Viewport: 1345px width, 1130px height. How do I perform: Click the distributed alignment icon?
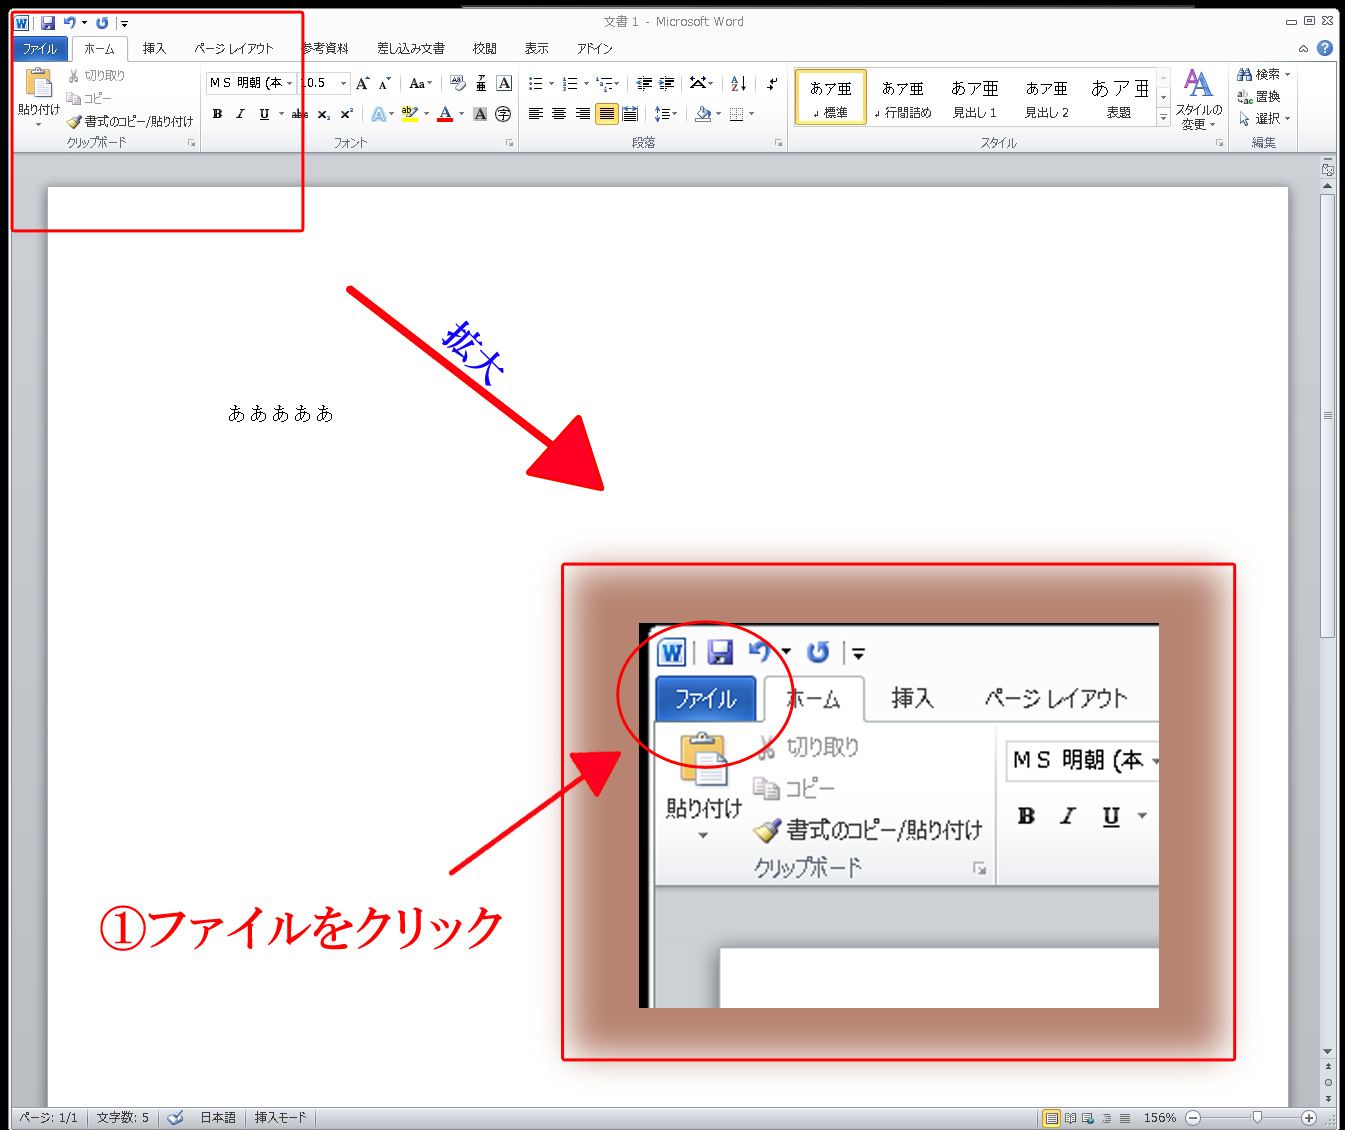630,114
